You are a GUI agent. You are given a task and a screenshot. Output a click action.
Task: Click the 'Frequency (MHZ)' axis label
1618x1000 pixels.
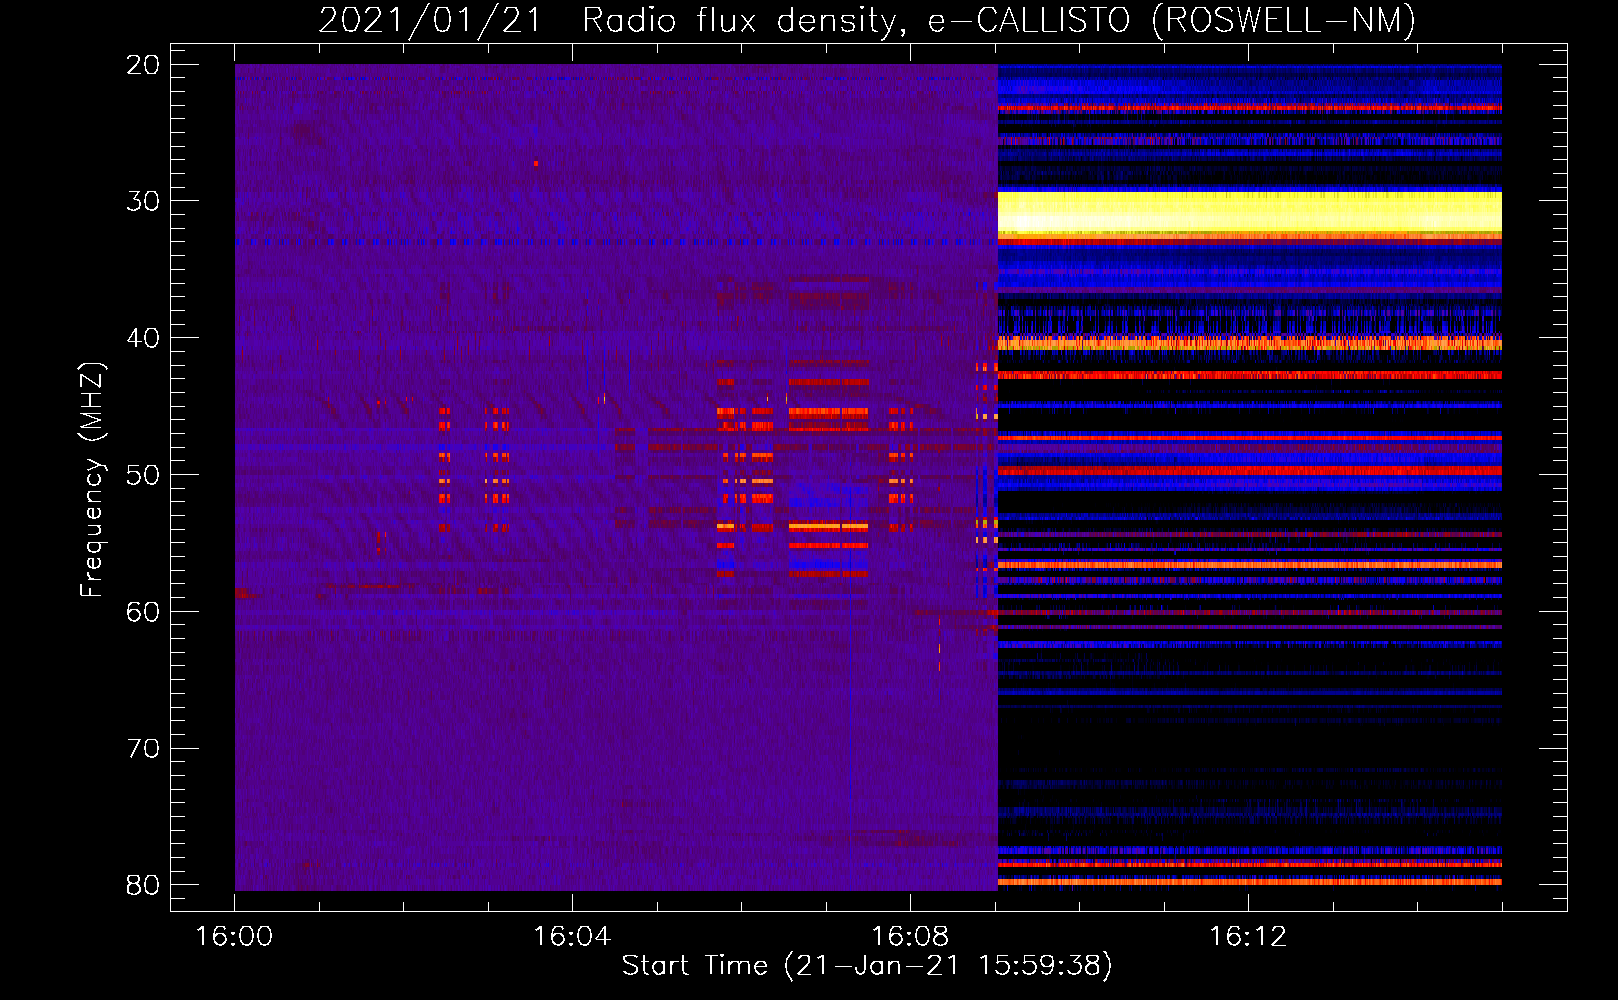(x=92, y=480)
